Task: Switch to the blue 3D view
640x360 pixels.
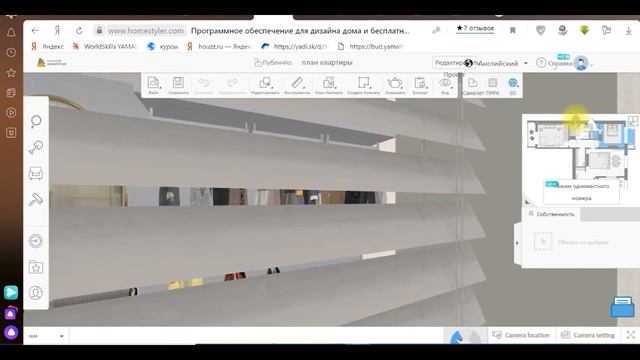Action: pyautogui.click(x=513, y=85)
